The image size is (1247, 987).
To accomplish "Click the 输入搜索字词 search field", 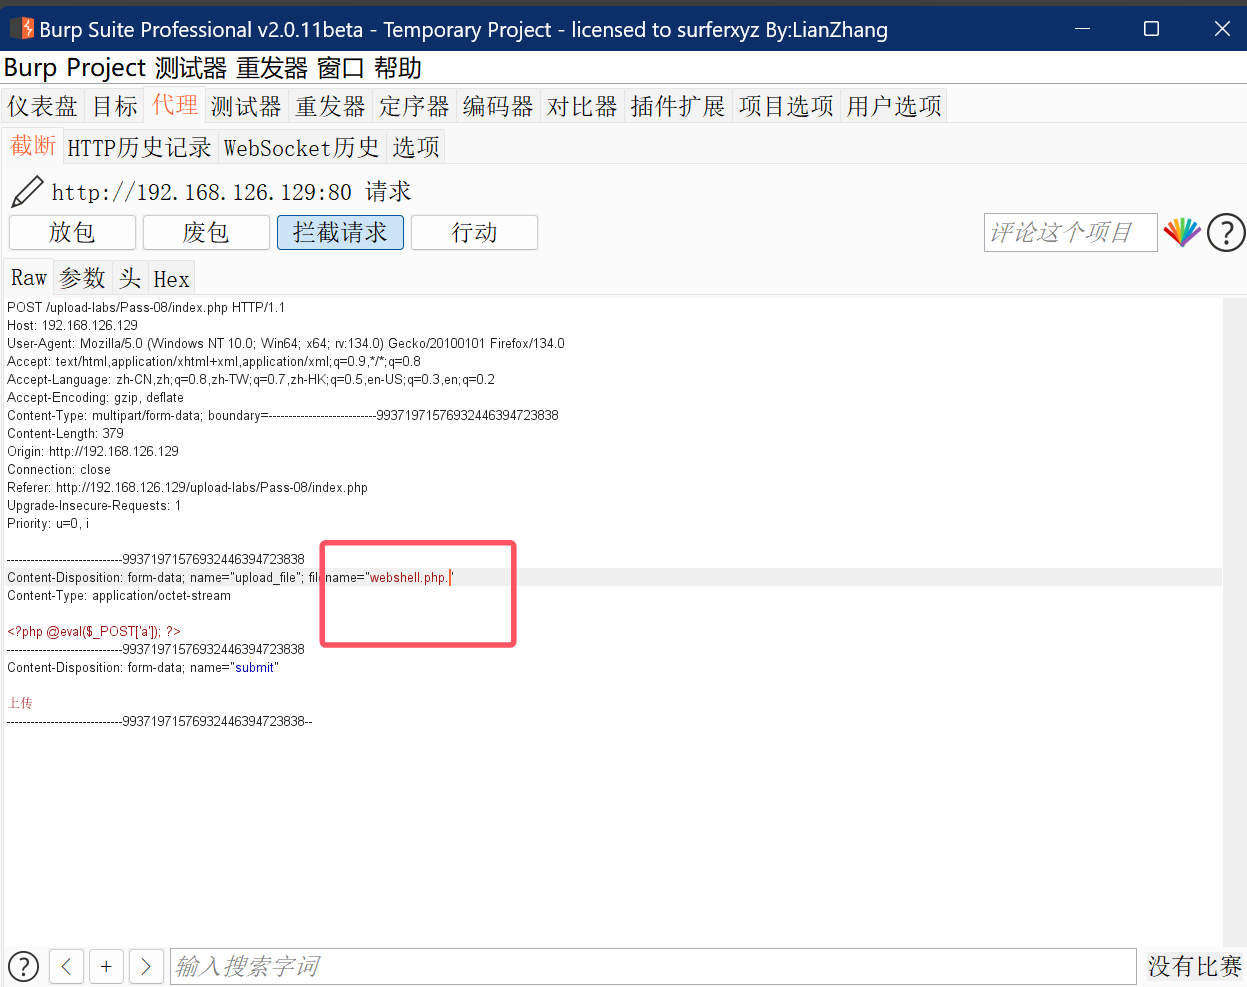I will (653, 966).
